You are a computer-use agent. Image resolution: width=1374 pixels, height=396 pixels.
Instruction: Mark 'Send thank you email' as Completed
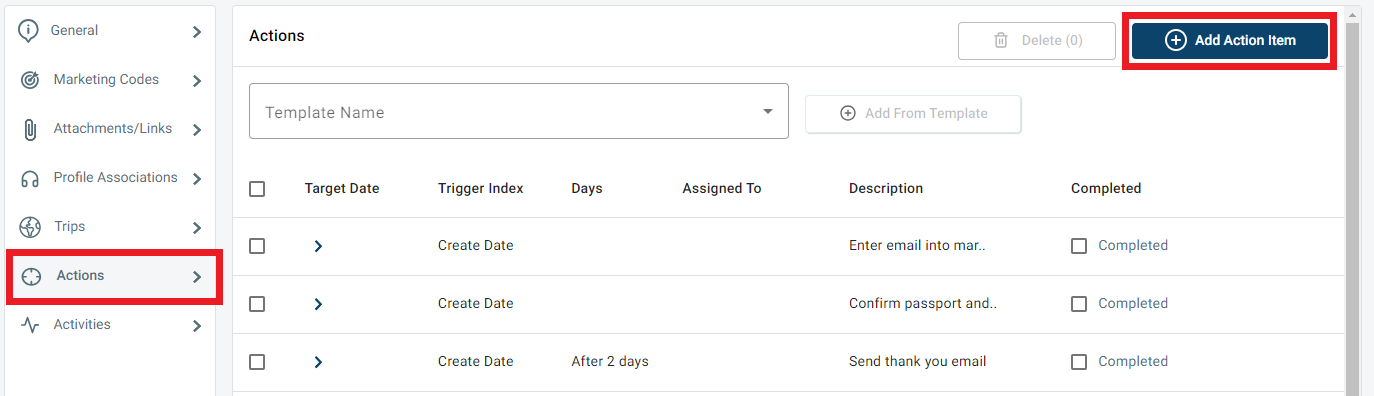1079,362
